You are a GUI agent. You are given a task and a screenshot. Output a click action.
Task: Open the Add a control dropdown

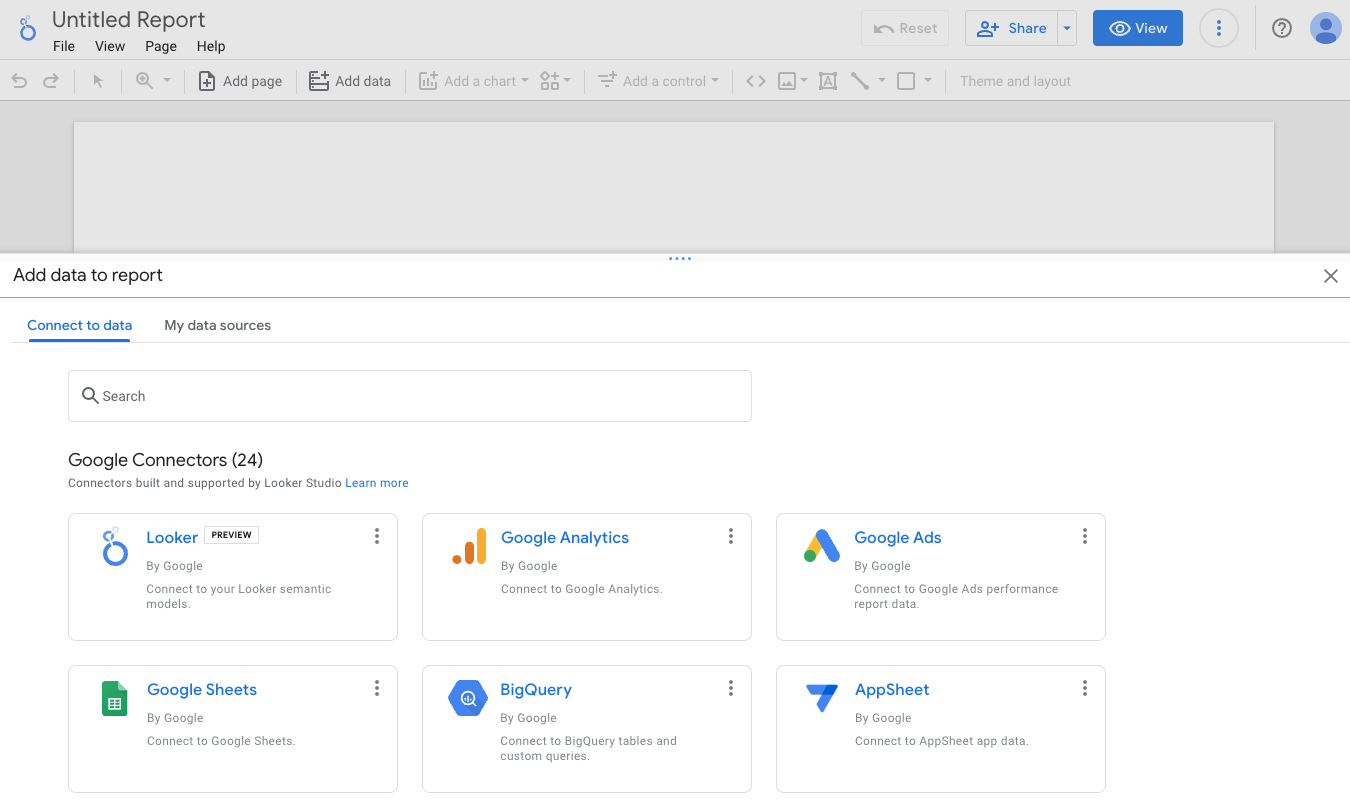point(658,81)
